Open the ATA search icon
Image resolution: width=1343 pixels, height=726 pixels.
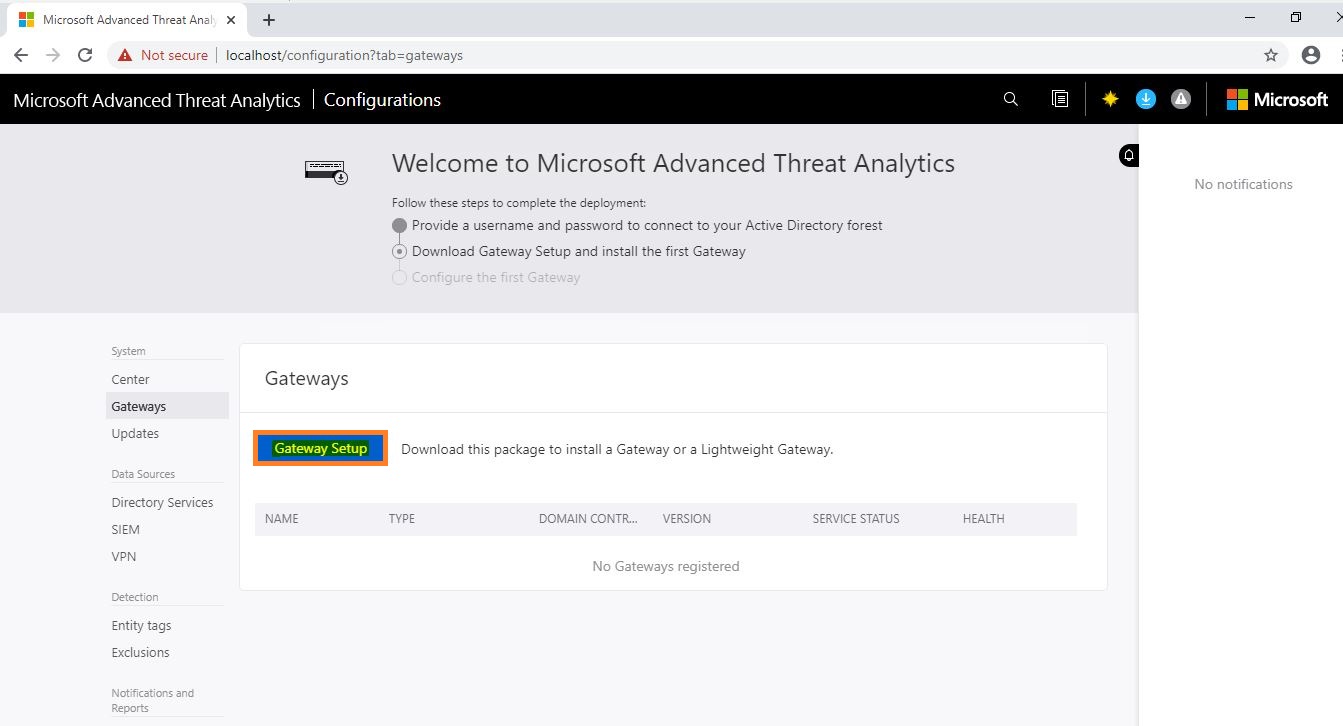coord(1011,99)
